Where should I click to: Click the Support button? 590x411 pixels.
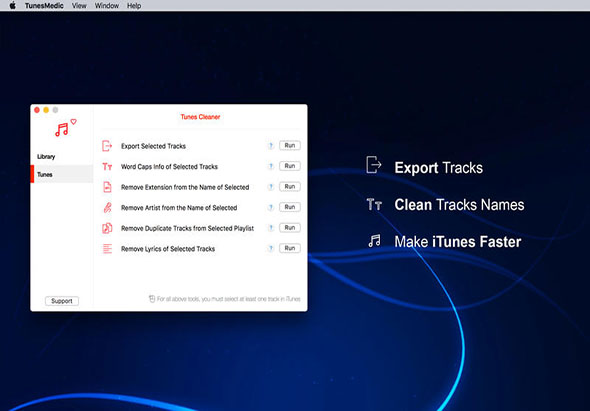(62, 301)
